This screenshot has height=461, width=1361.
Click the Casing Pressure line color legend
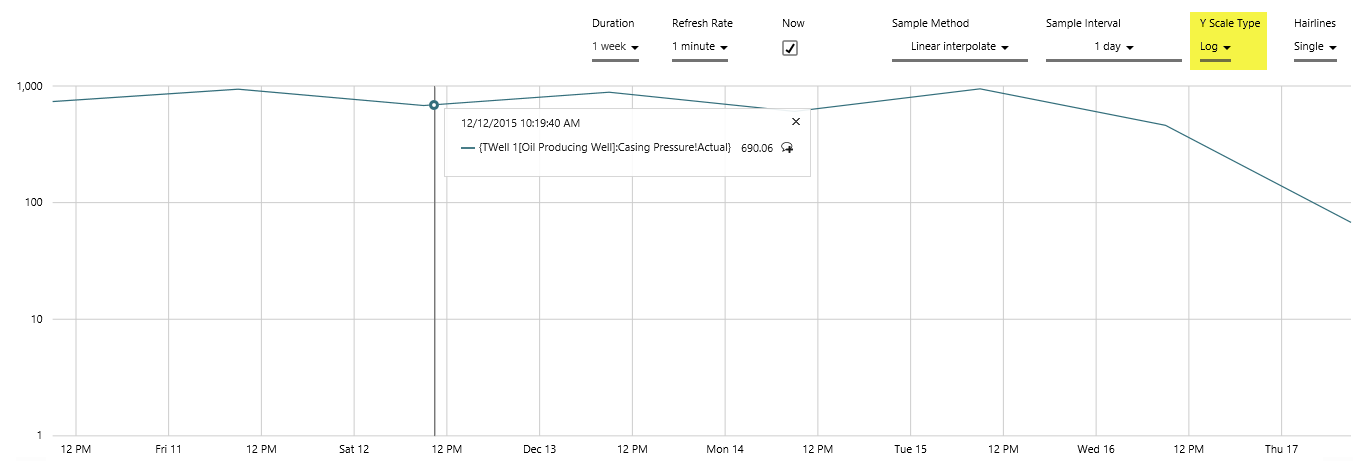point(468,148)
